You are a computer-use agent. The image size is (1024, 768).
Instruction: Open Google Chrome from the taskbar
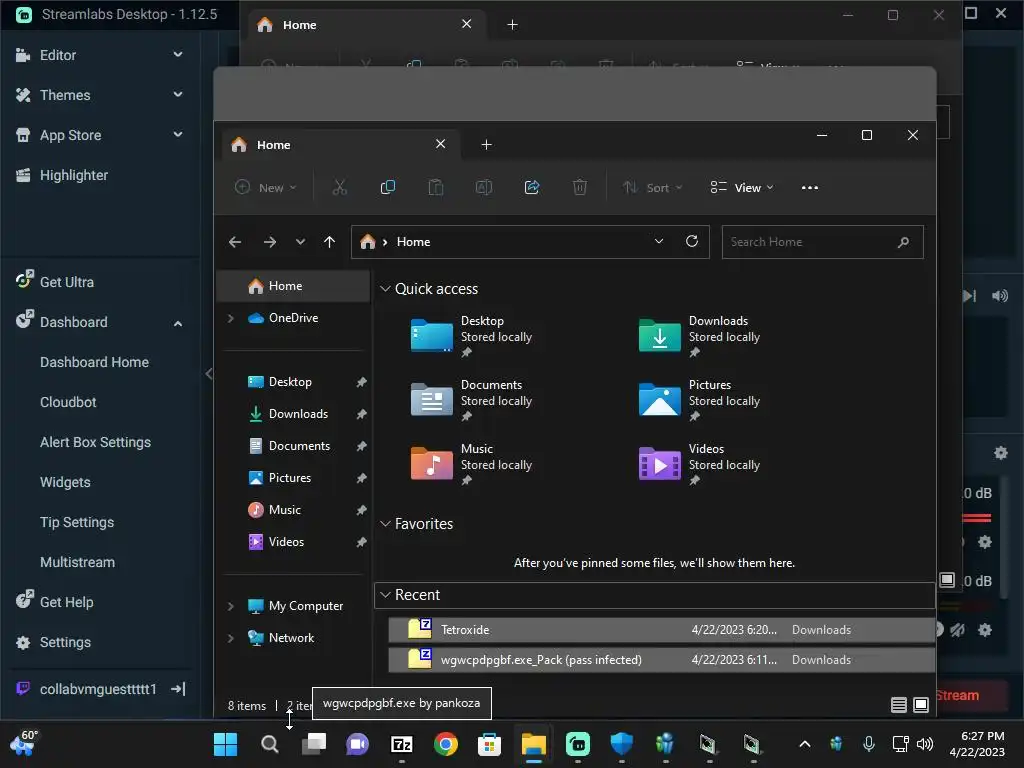point(445,744)
